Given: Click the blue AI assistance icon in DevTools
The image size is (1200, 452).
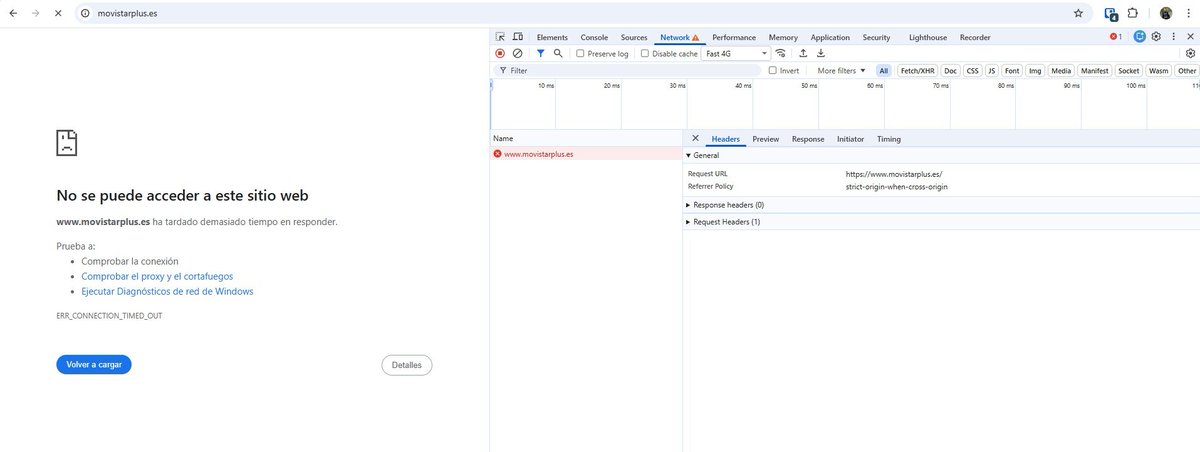Looking at the screenshot, I should [1139, 37].
